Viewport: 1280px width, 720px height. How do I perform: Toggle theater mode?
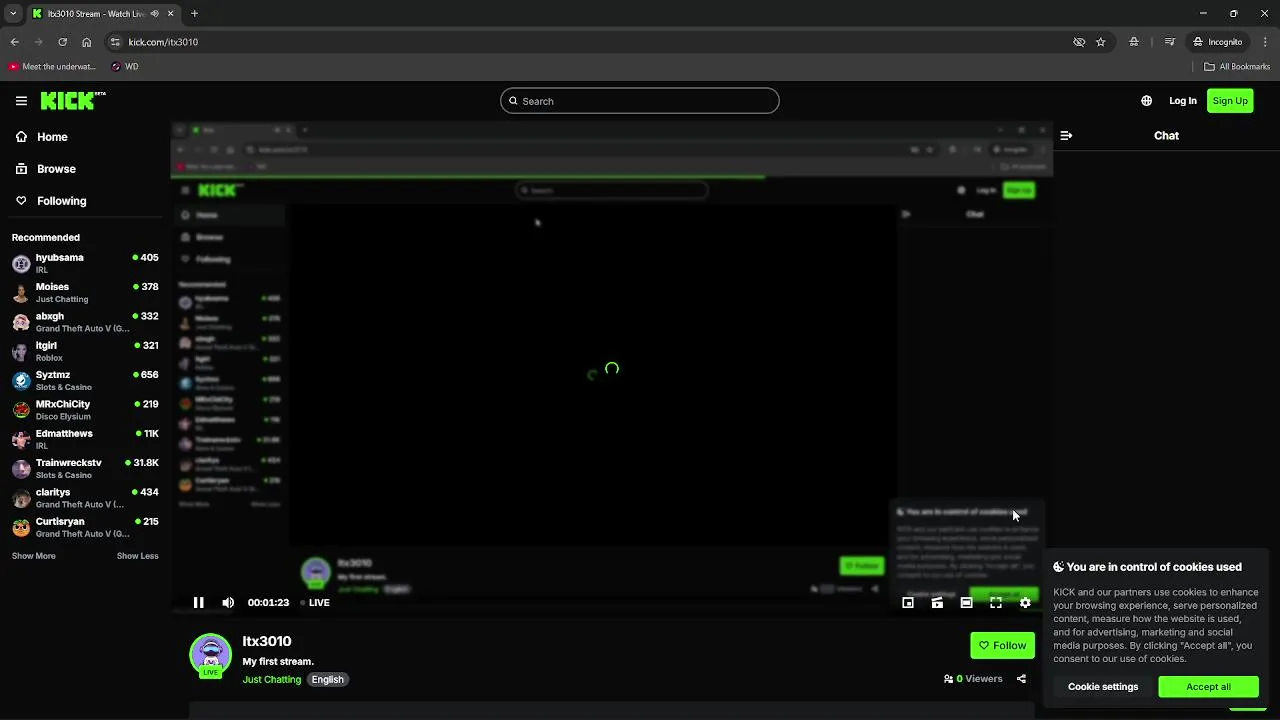(x=966, y=602)
